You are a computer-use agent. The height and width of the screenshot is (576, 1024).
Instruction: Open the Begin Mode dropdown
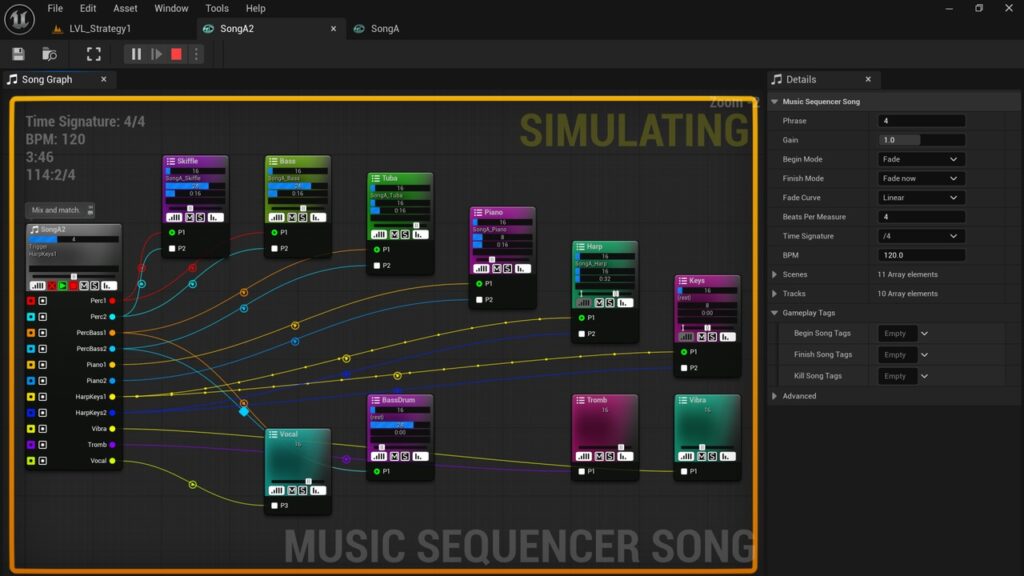(x=921, y=159)
